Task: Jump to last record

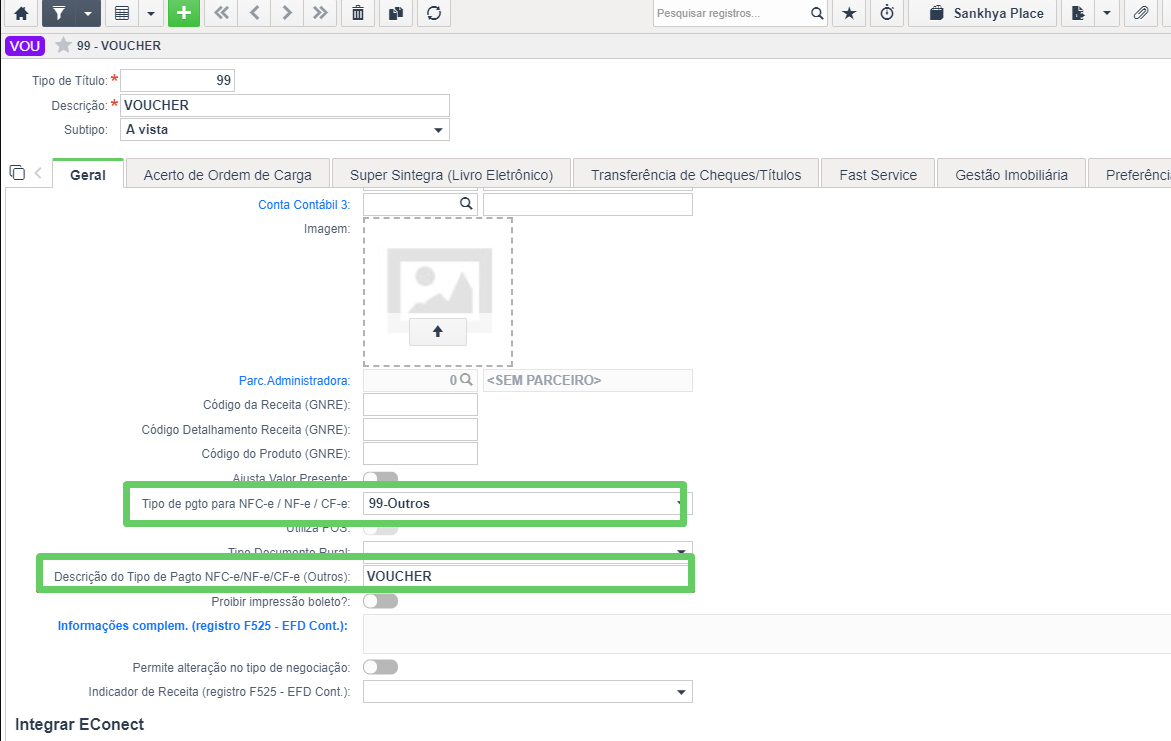Action: tap(320, 13)
